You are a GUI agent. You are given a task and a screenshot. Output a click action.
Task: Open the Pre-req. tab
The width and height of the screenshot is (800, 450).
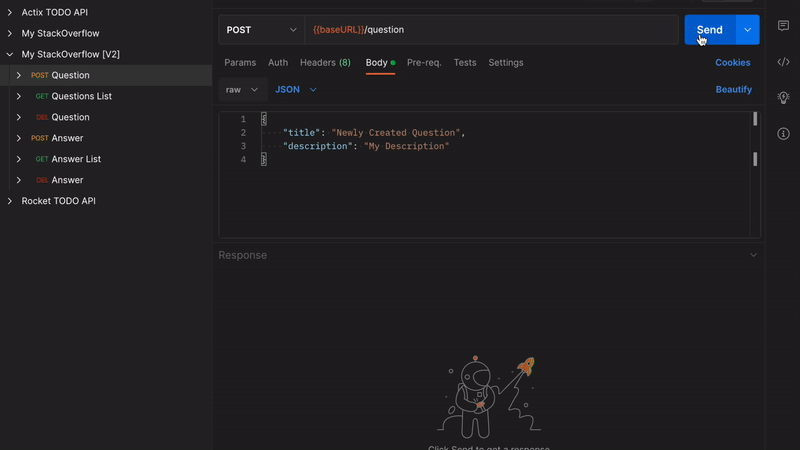tap(424, 62)
